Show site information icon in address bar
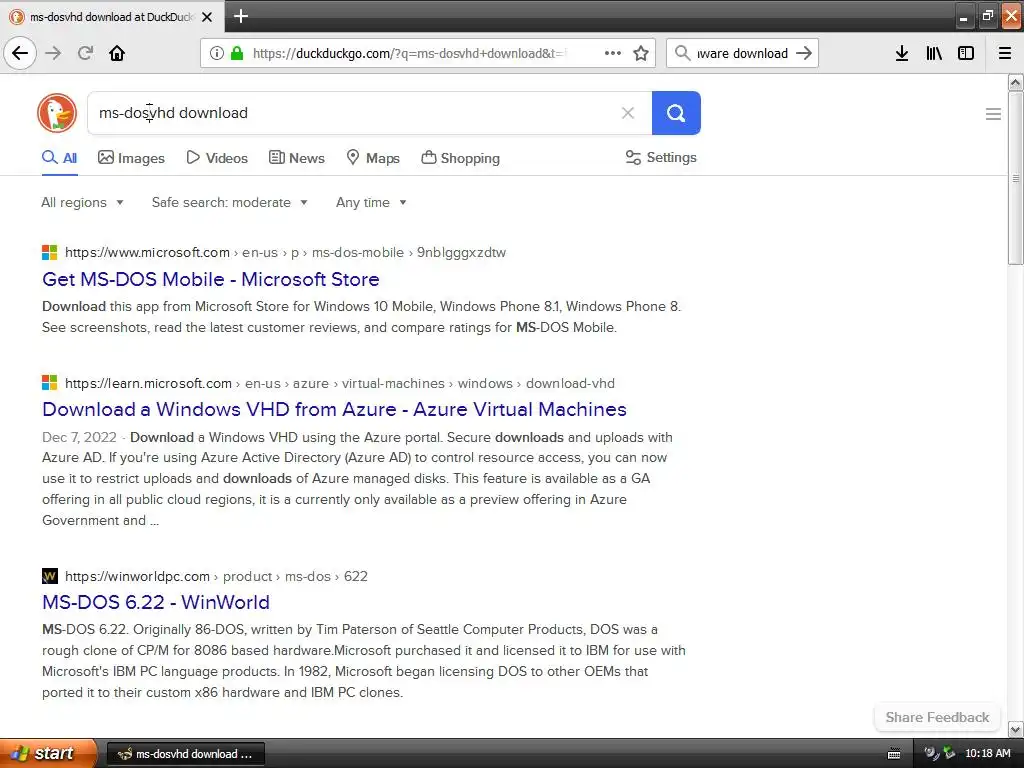1024x768 pixels. coord(217,53)
